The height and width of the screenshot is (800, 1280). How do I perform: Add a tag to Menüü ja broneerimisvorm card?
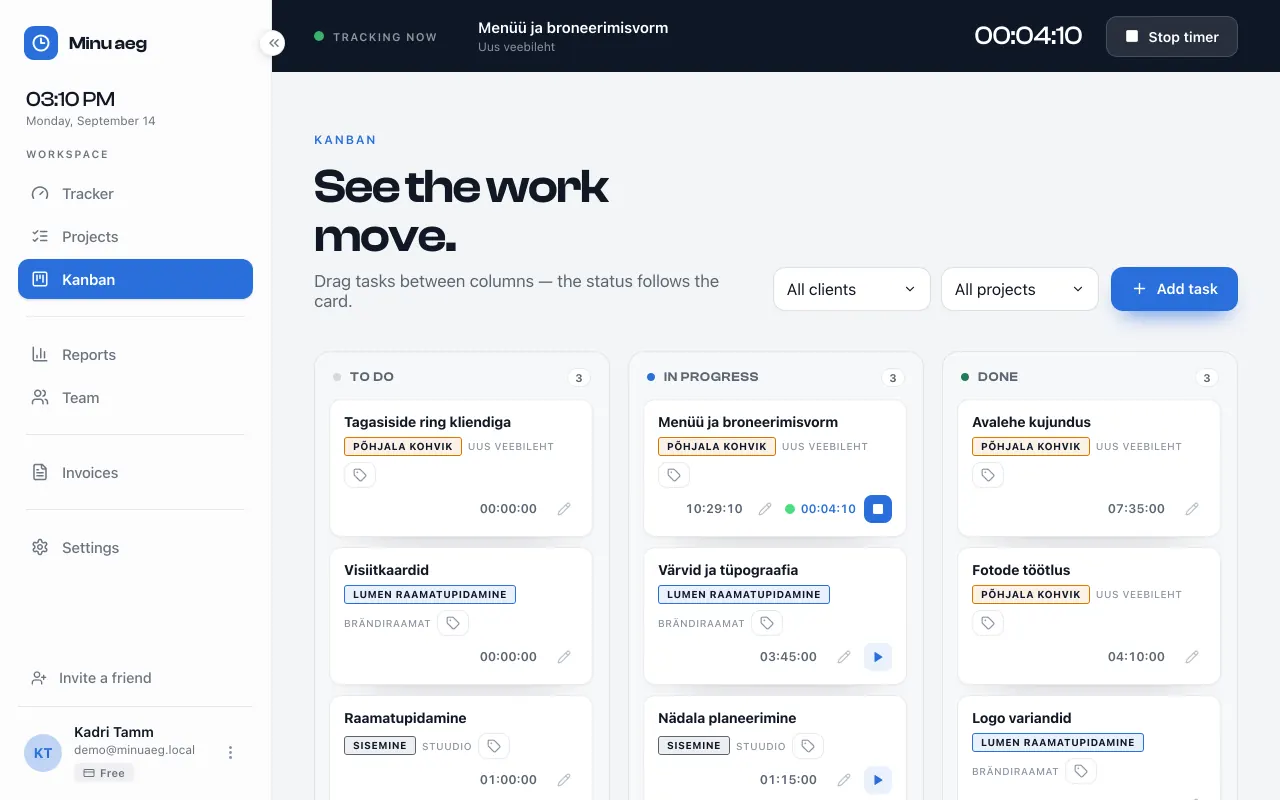tap(674, 475)
